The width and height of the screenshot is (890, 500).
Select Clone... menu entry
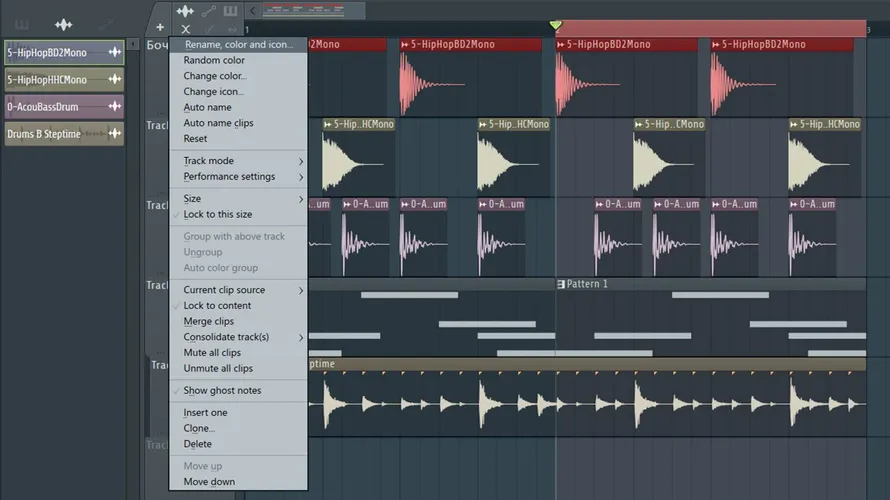click(238, 428)
